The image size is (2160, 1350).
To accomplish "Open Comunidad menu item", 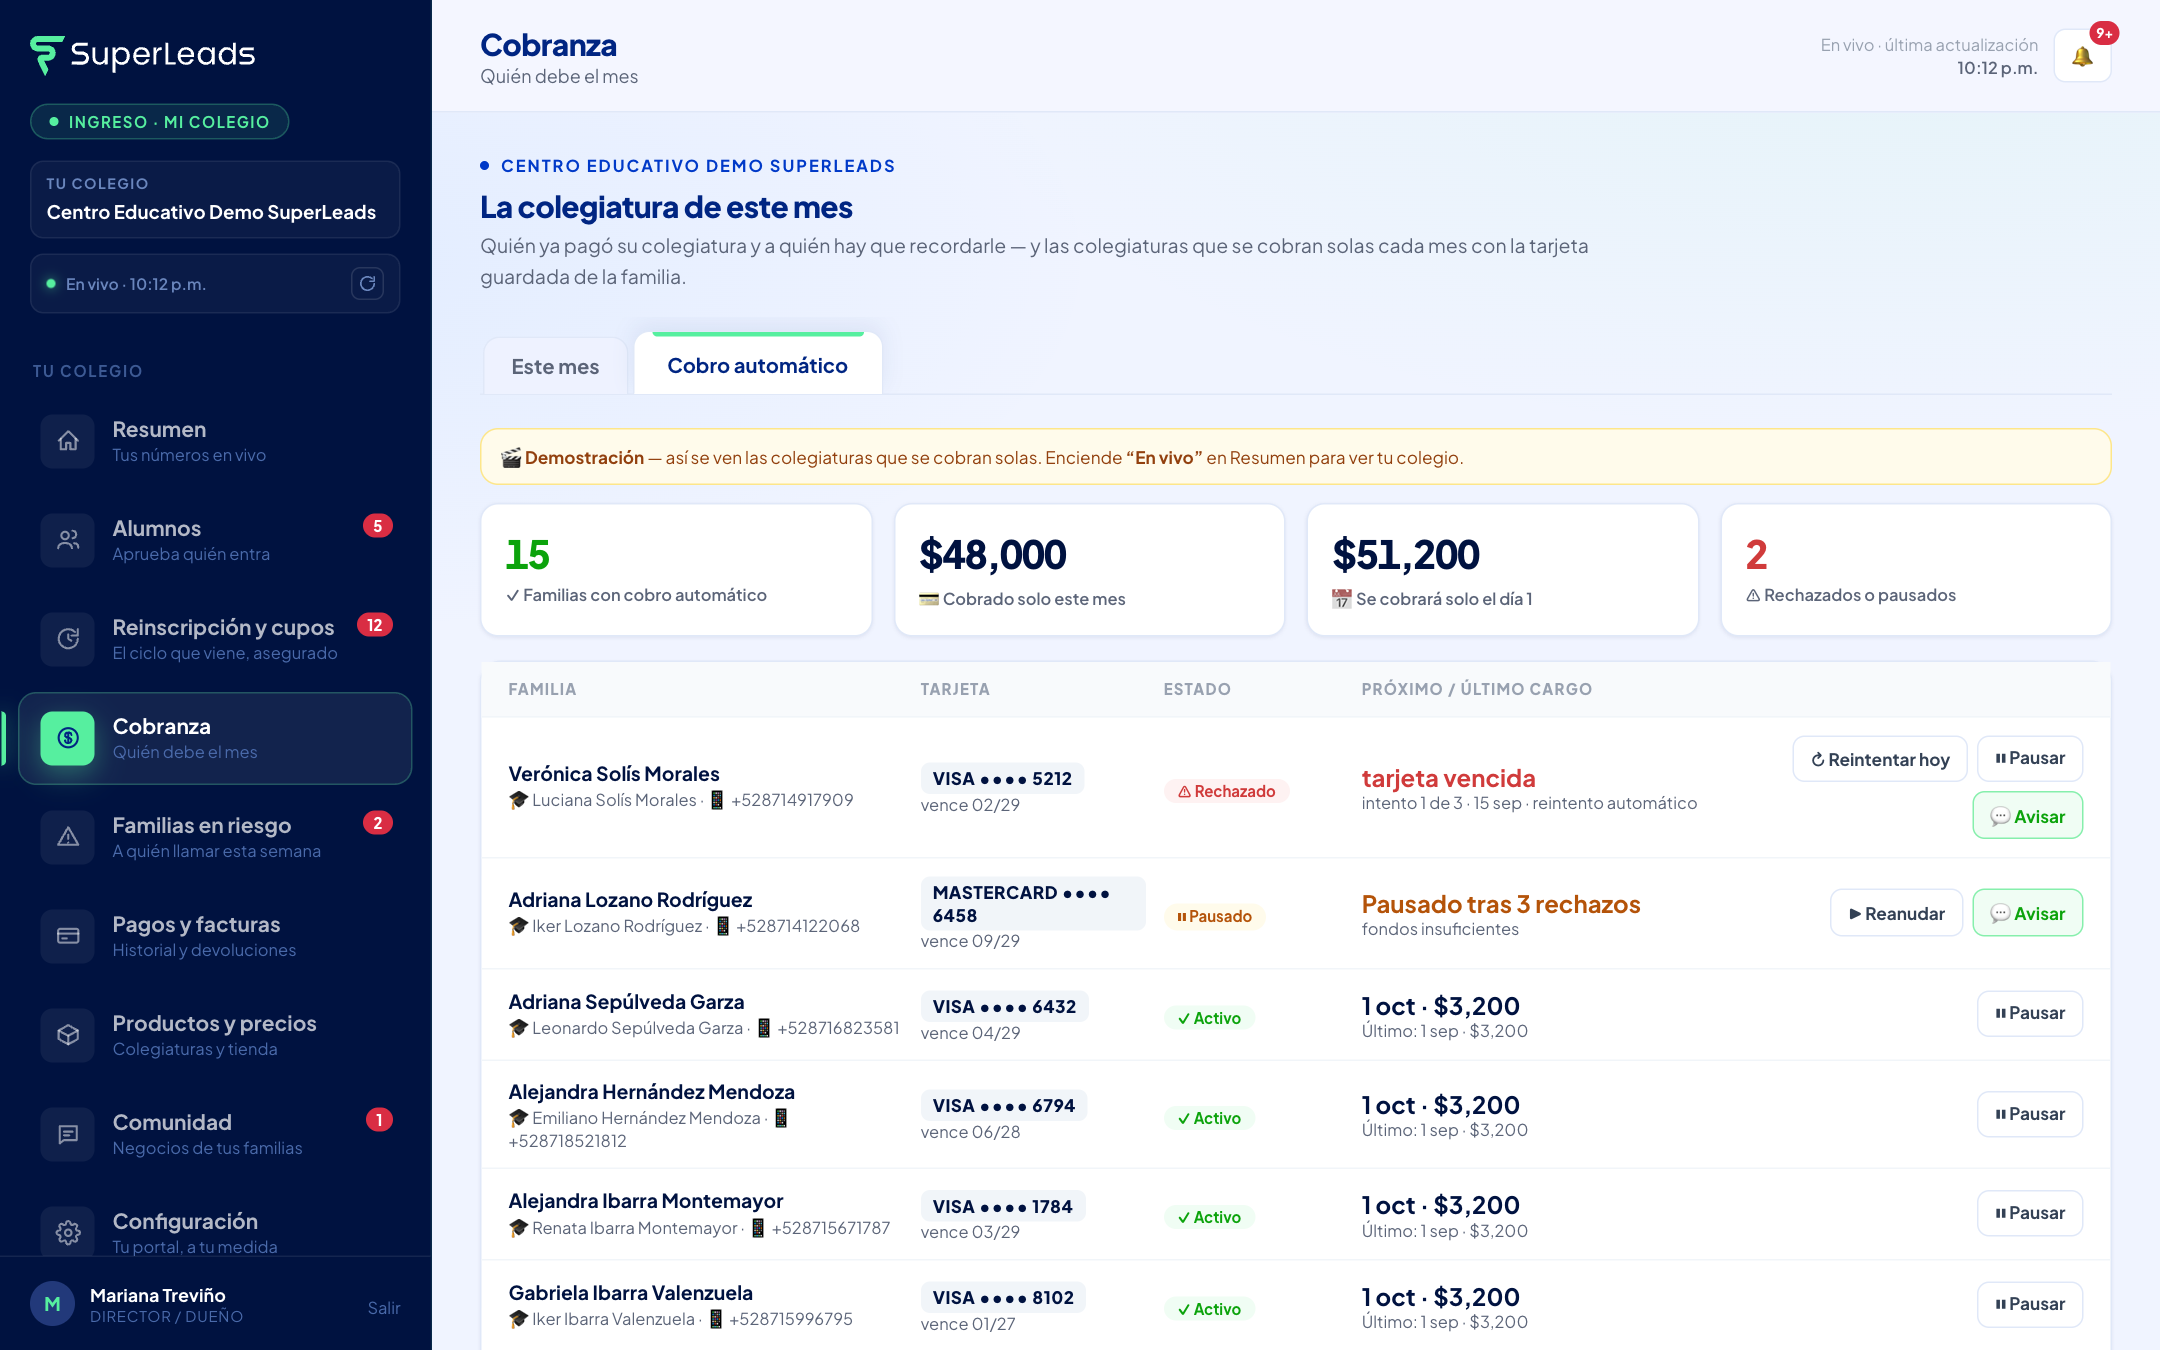I will click(215, 1134).
